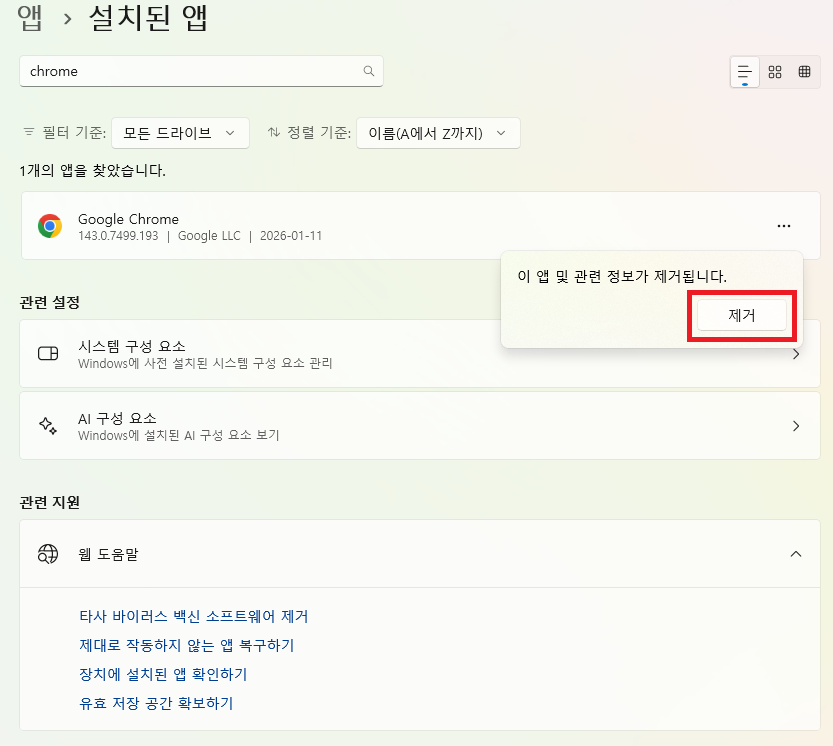The width and height of the screenshot is (833, 746).
Task: Open the 이름(A에서 Z까지) sort dropdown
Action: point(438,133)
